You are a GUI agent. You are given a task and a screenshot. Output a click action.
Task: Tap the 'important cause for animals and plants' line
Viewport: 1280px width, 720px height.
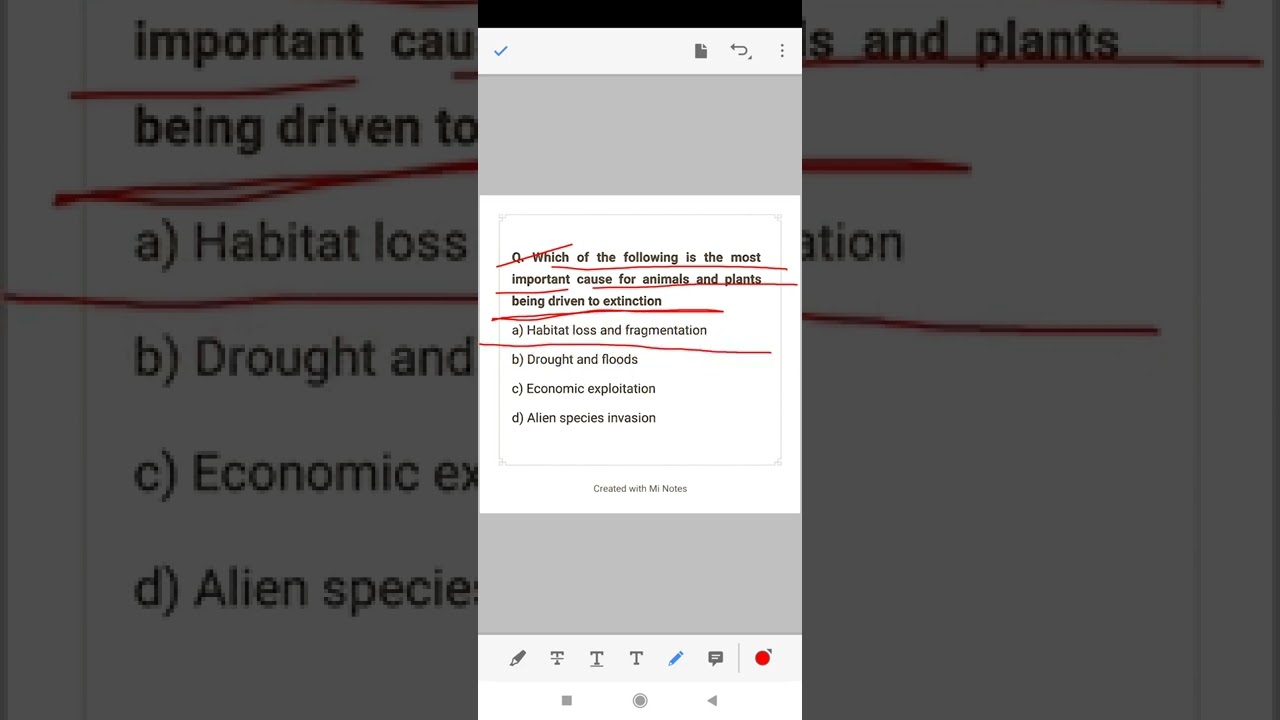click(636, 279)
